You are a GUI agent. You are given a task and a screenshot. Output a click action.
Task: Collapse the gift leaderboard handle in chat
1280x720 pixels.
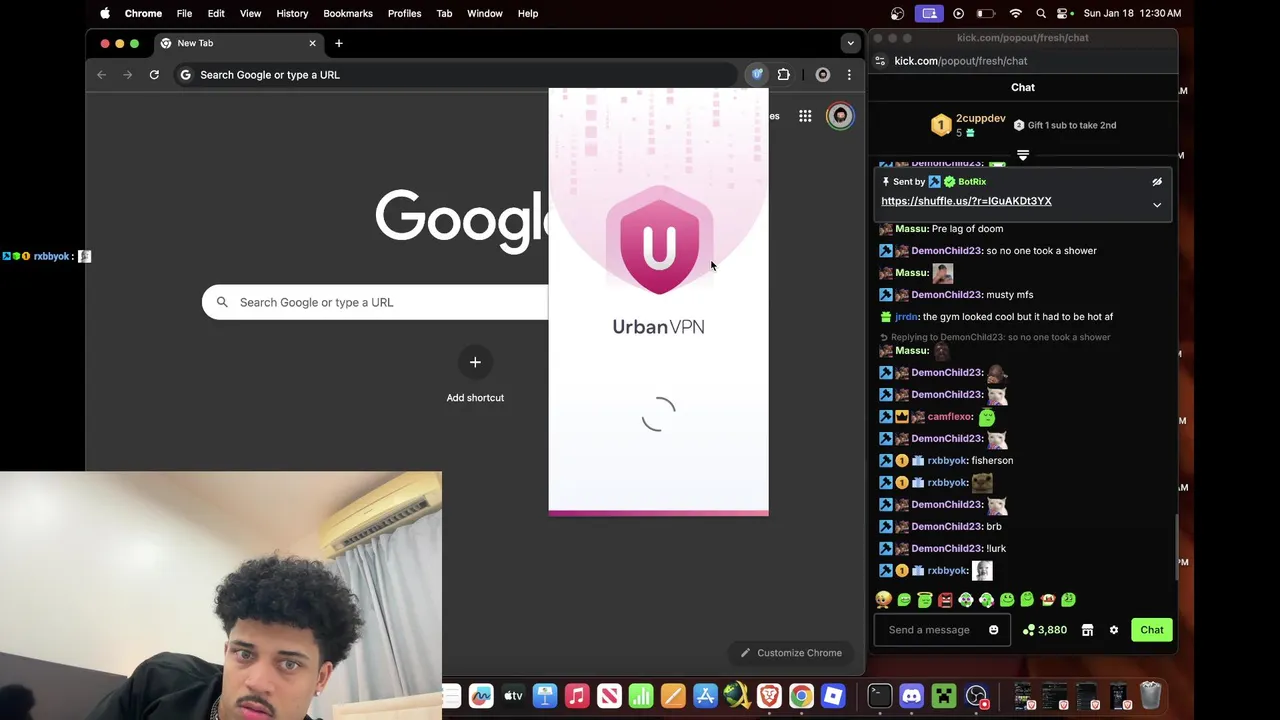point(1022,155)
